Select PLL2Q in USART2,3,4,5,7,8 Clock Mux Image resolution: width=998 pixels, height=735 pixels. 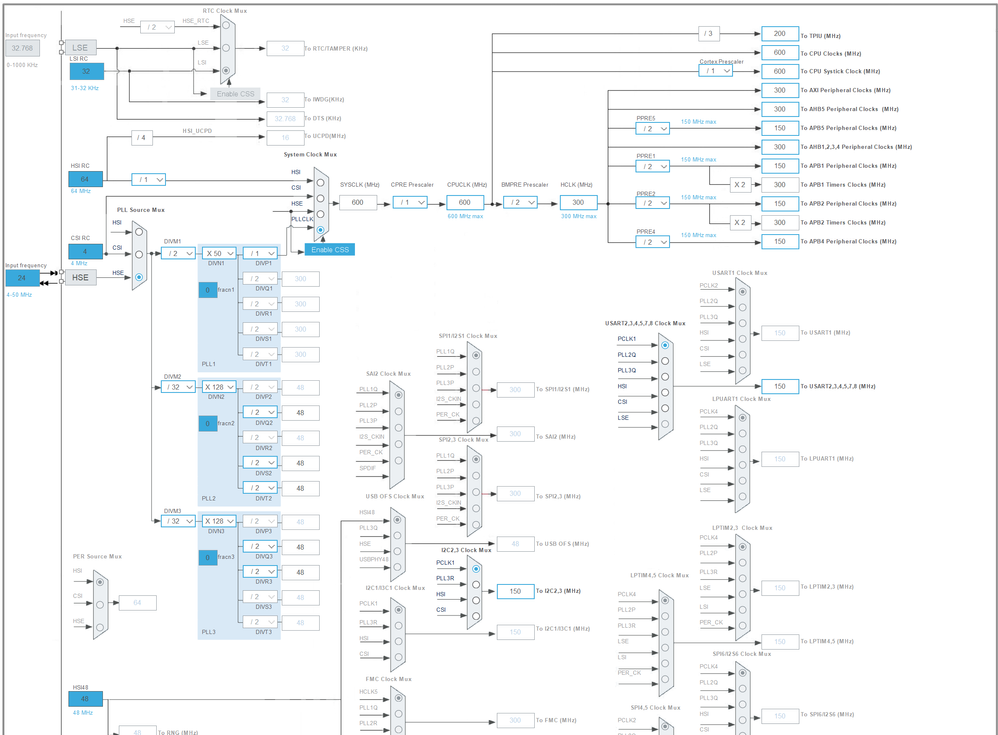click(x=665, y=361)
